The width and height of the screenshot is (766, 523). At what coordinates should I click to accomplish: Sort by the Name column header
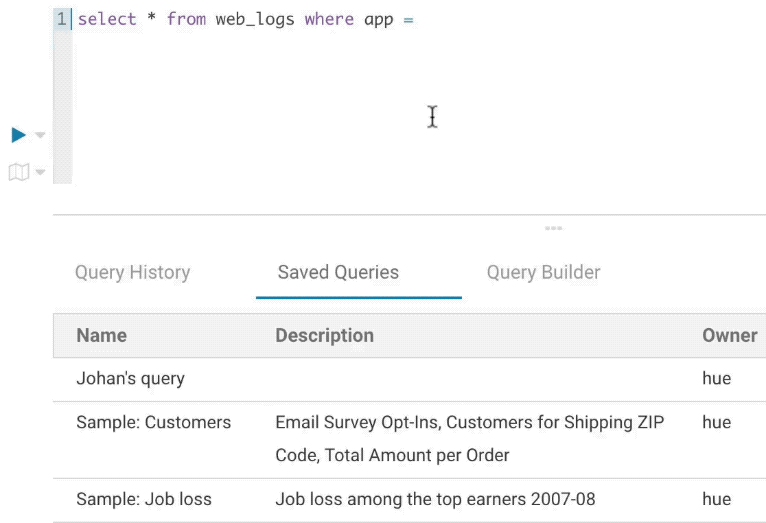pos(102,336)
